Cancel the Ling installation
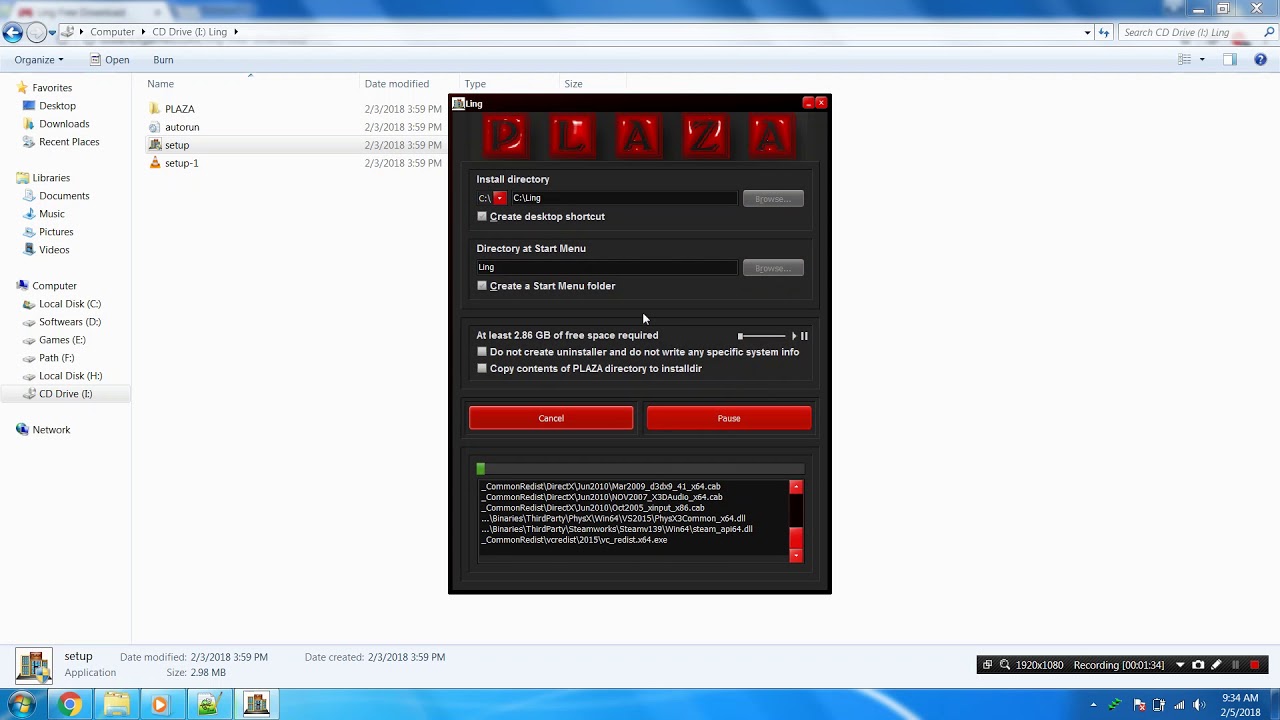 pyautogui.click(x=551, y=418)
